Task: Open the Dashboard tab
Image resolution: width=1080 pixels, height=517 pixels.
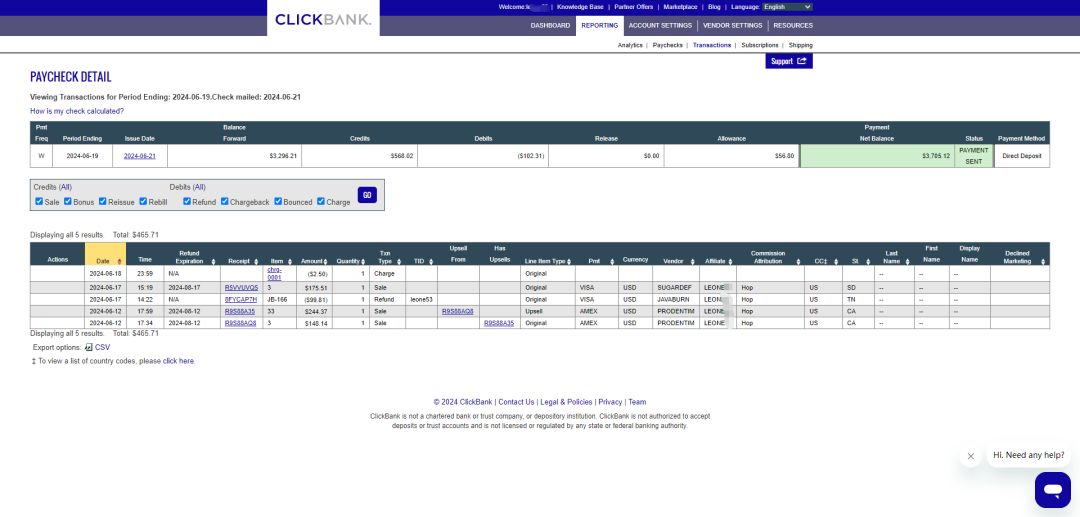Action: click(x=550, y=25)
